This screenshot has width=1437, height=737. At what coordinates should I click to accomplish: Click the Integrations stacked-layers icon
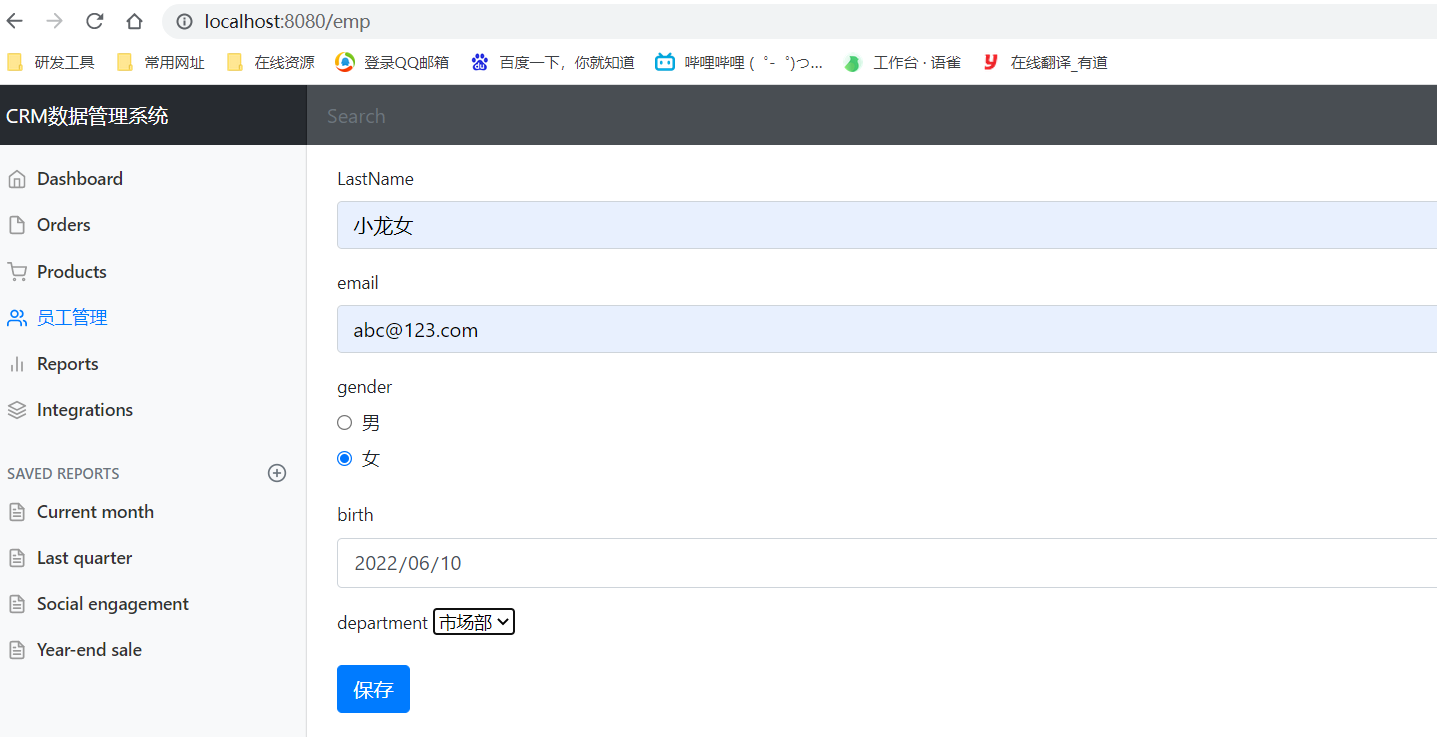coord(17,409)
